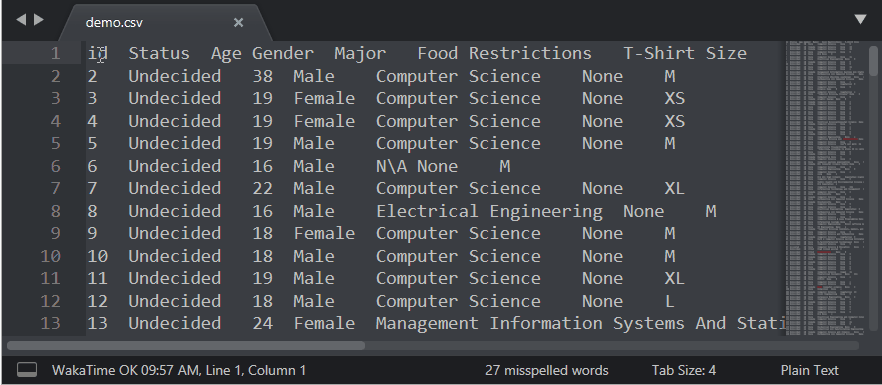Click the previous tab left arrow
Screen dimensions: 882x385
click(21, 20)
